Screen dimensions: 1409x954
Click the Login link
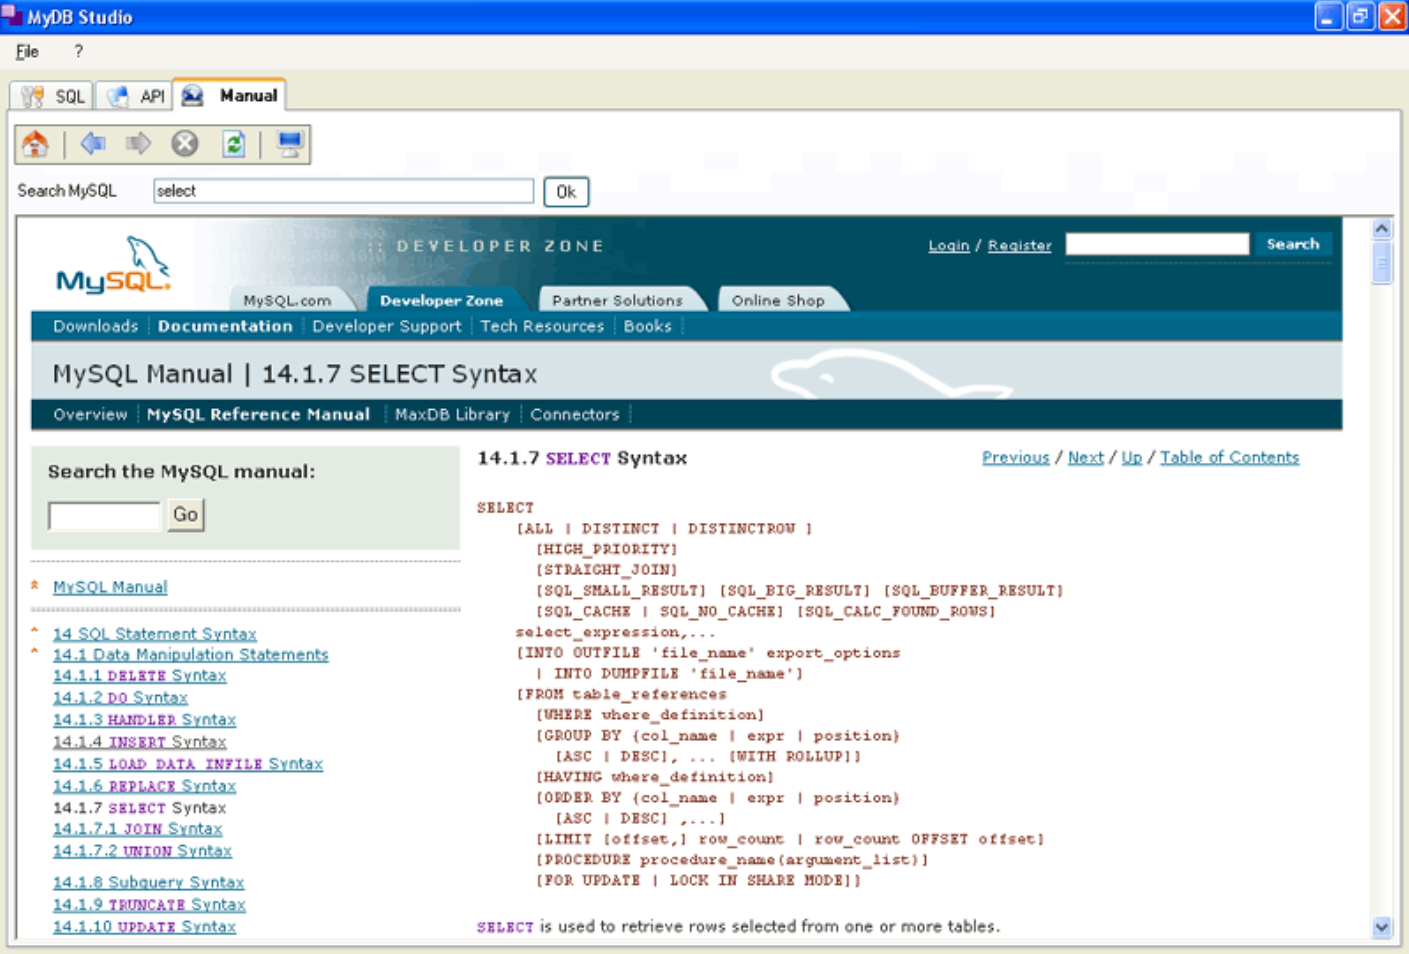point(949,245)
